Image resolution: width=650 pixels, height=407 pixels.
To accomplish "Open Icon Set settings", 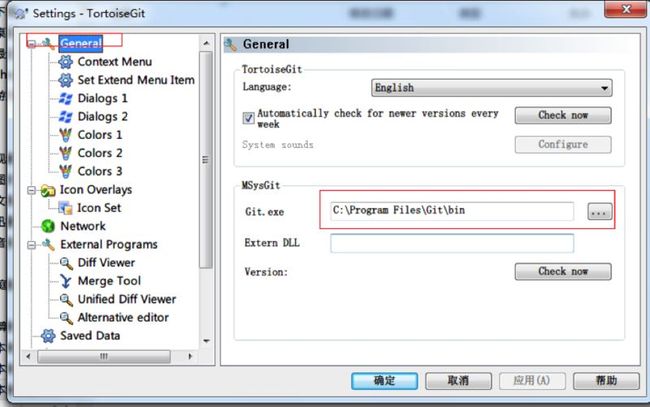I will [99, 208].
